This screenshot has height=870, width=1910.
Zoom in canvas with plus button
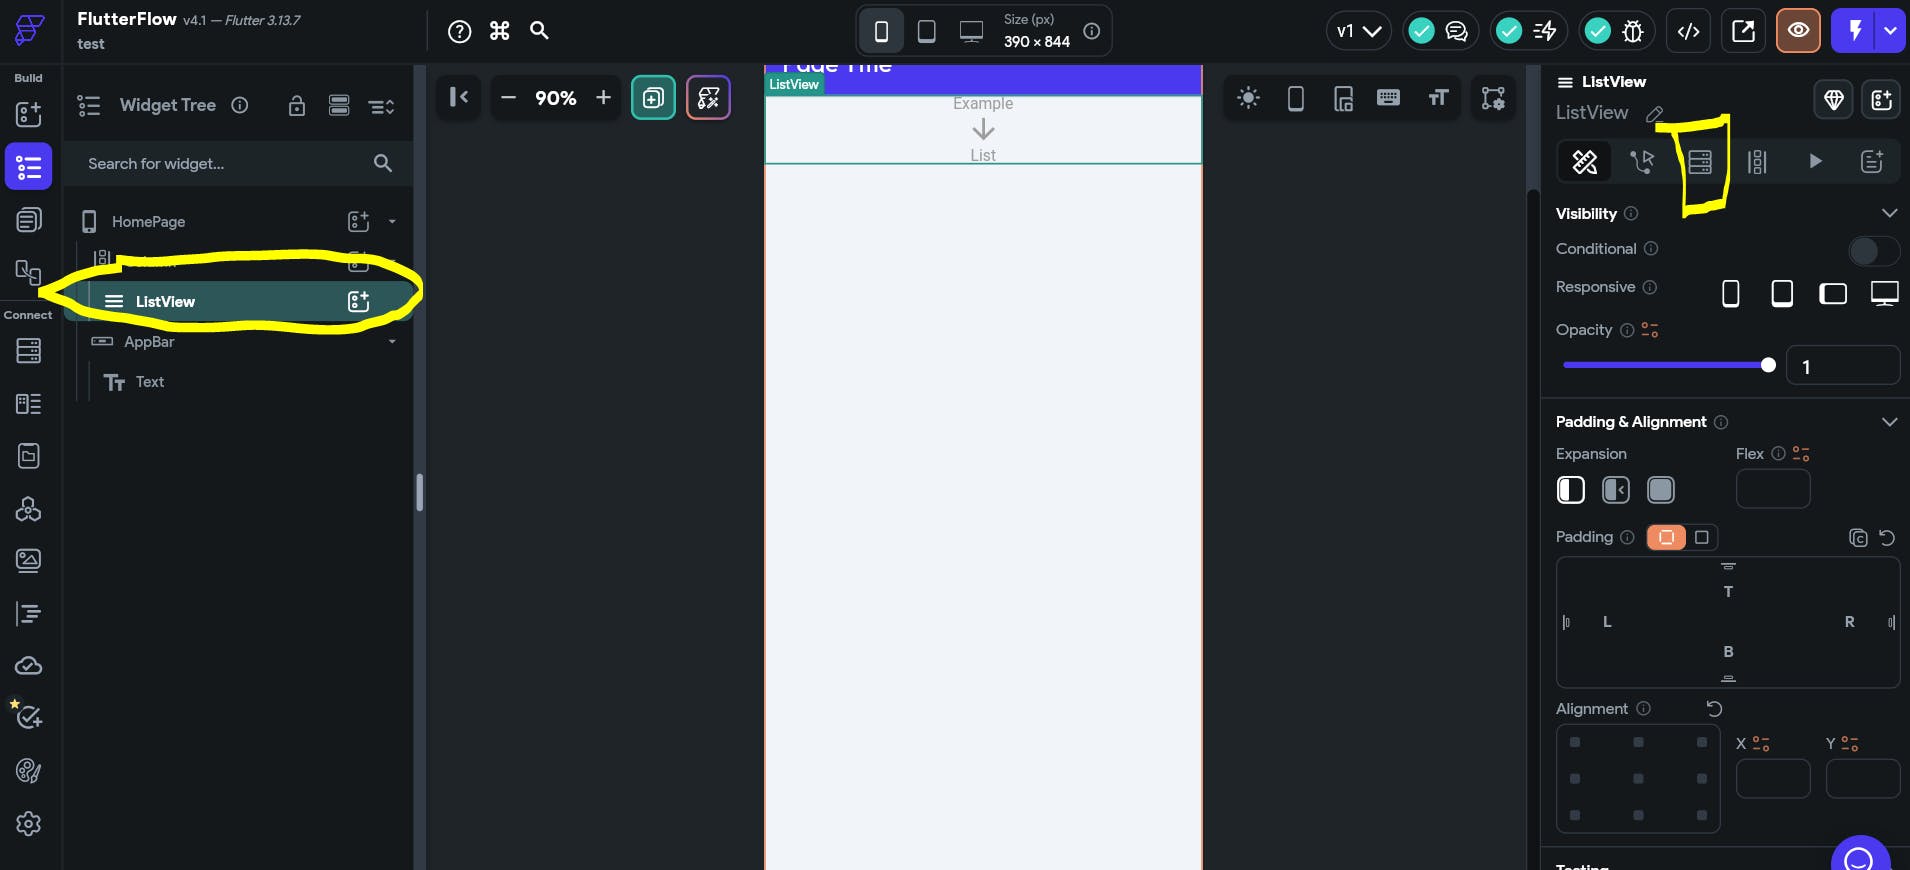click(603, 97)
